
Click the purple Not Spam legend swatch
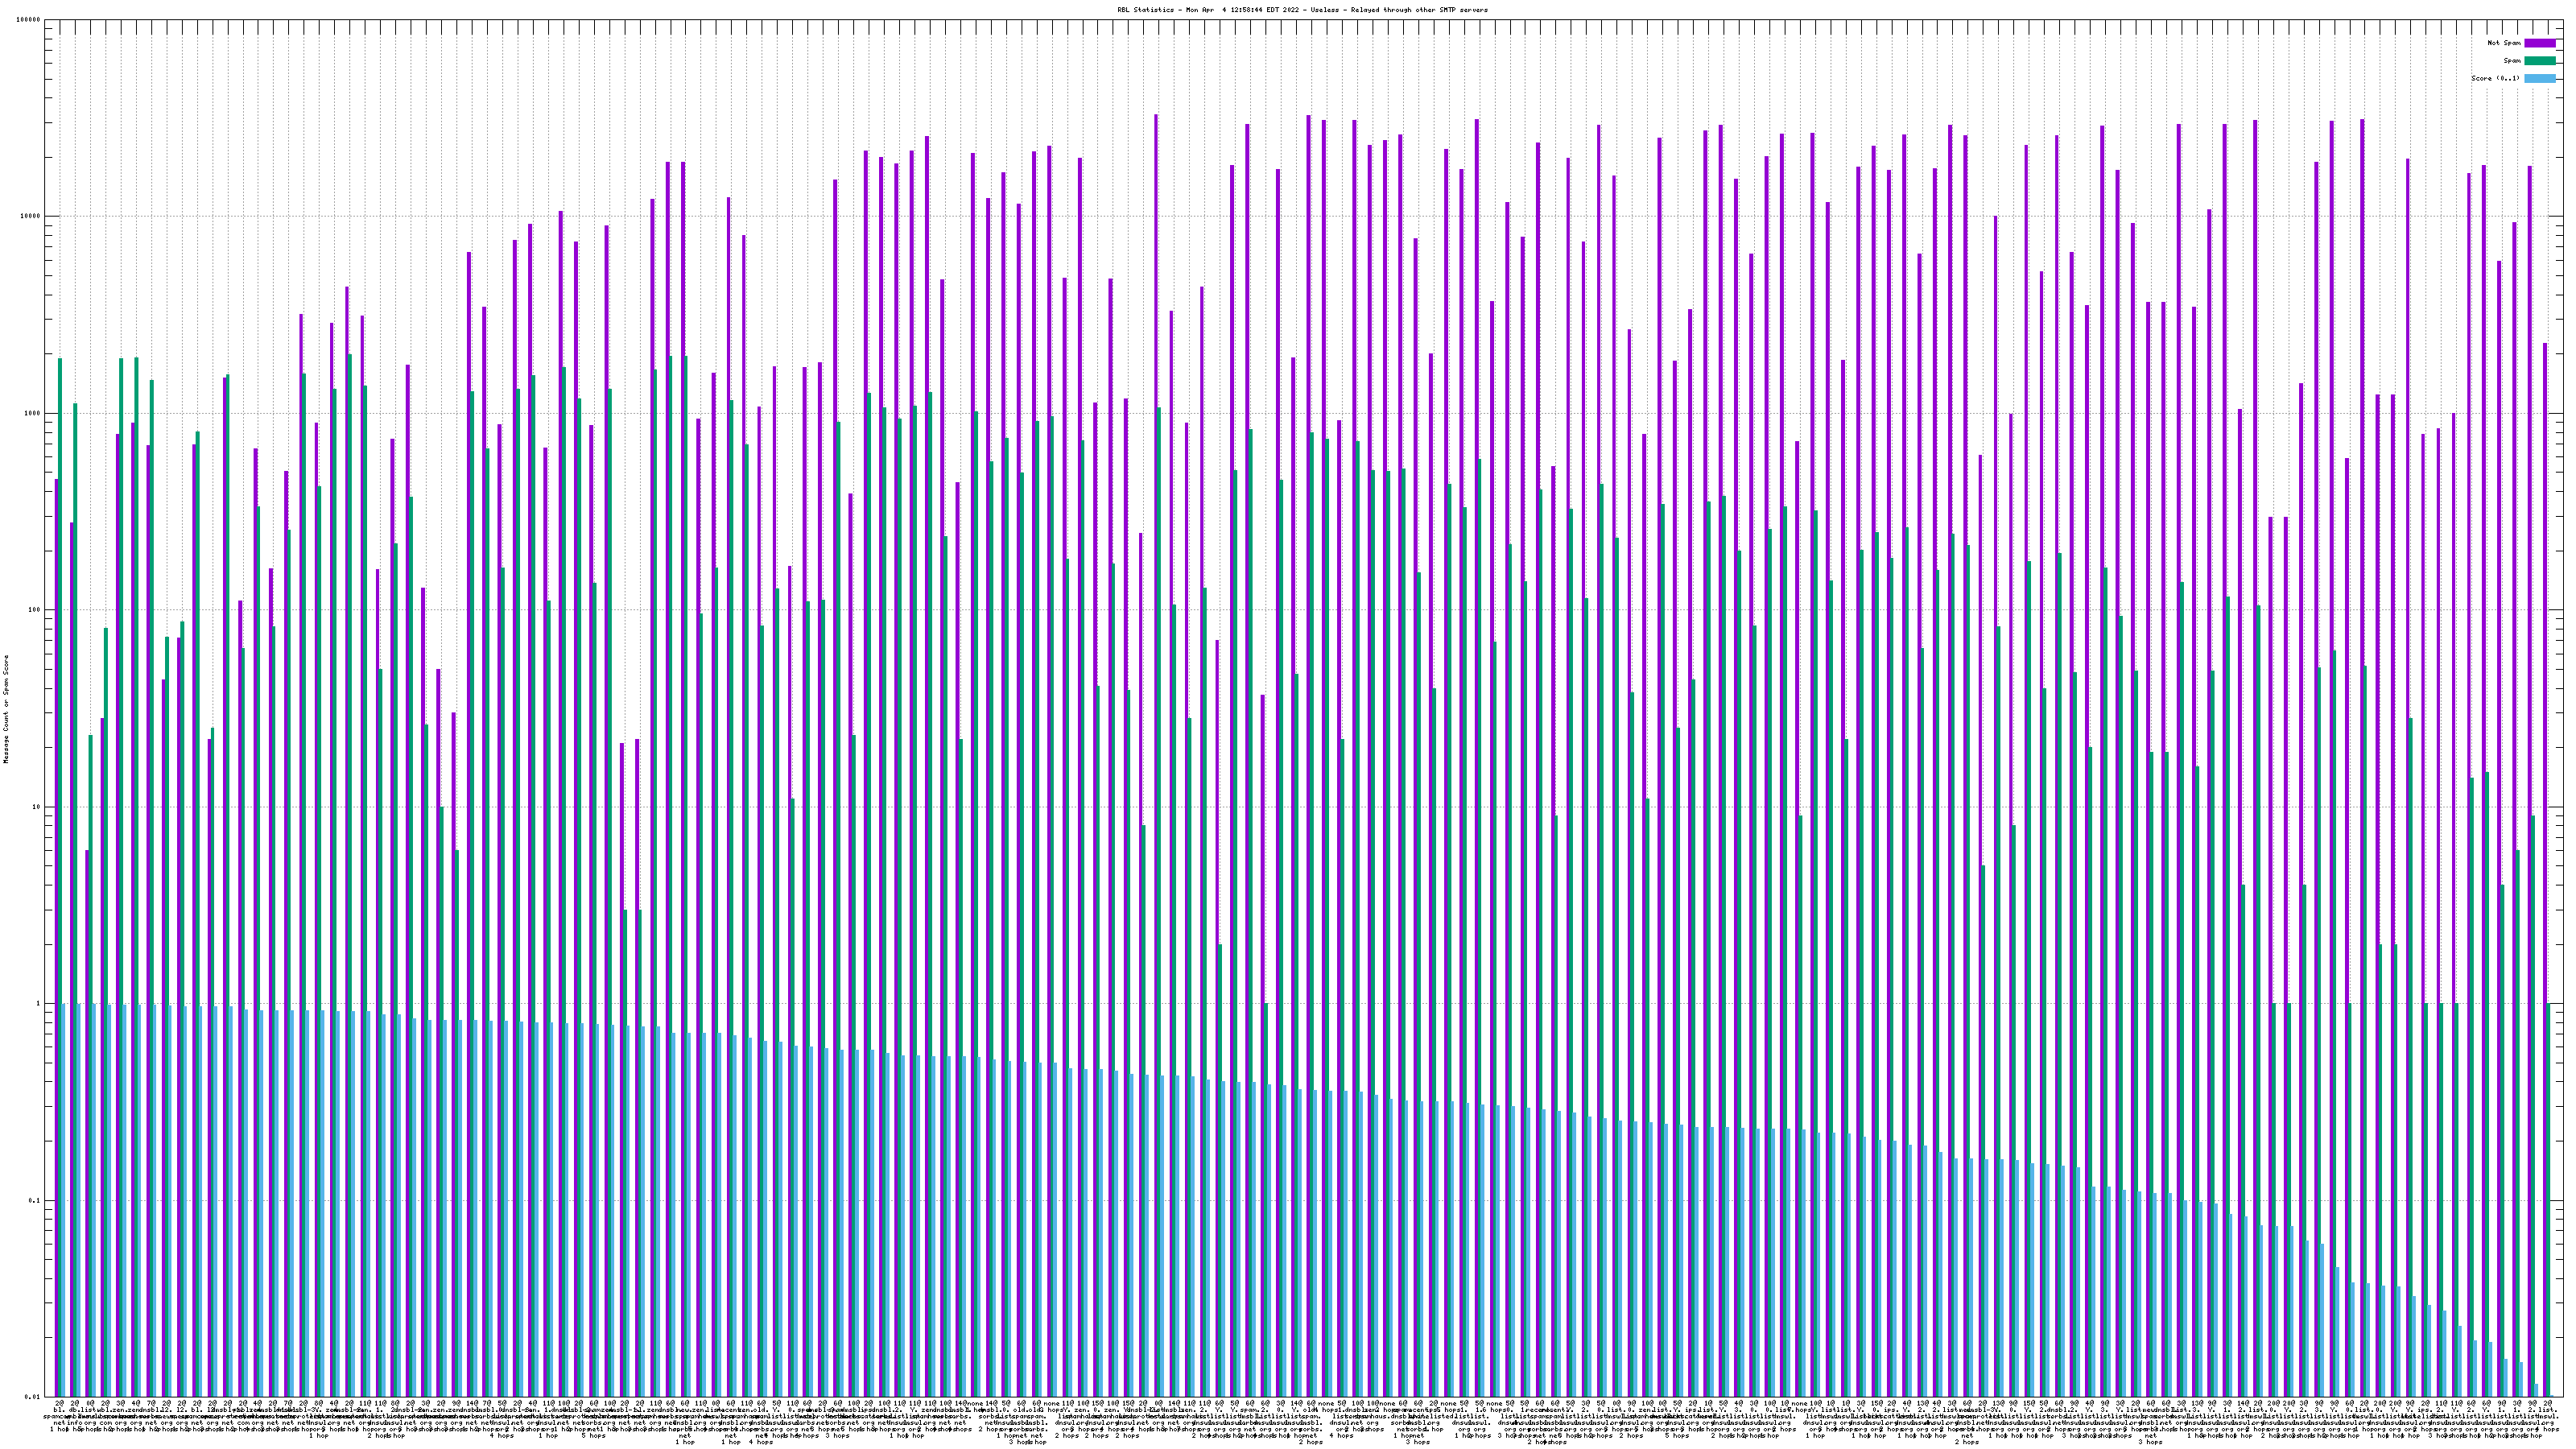pyautogui.click(x=2539, y=43)
